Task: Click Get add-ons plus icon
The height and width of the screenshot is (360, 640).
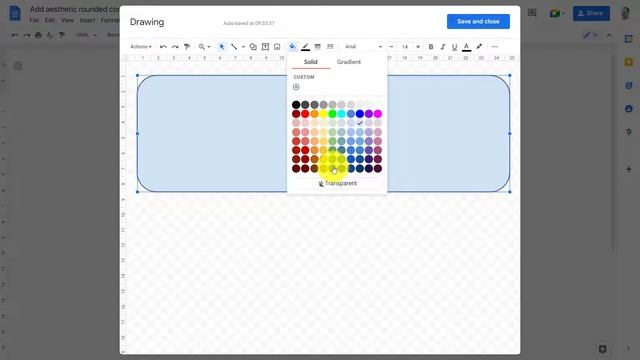Action: [629, 169]
